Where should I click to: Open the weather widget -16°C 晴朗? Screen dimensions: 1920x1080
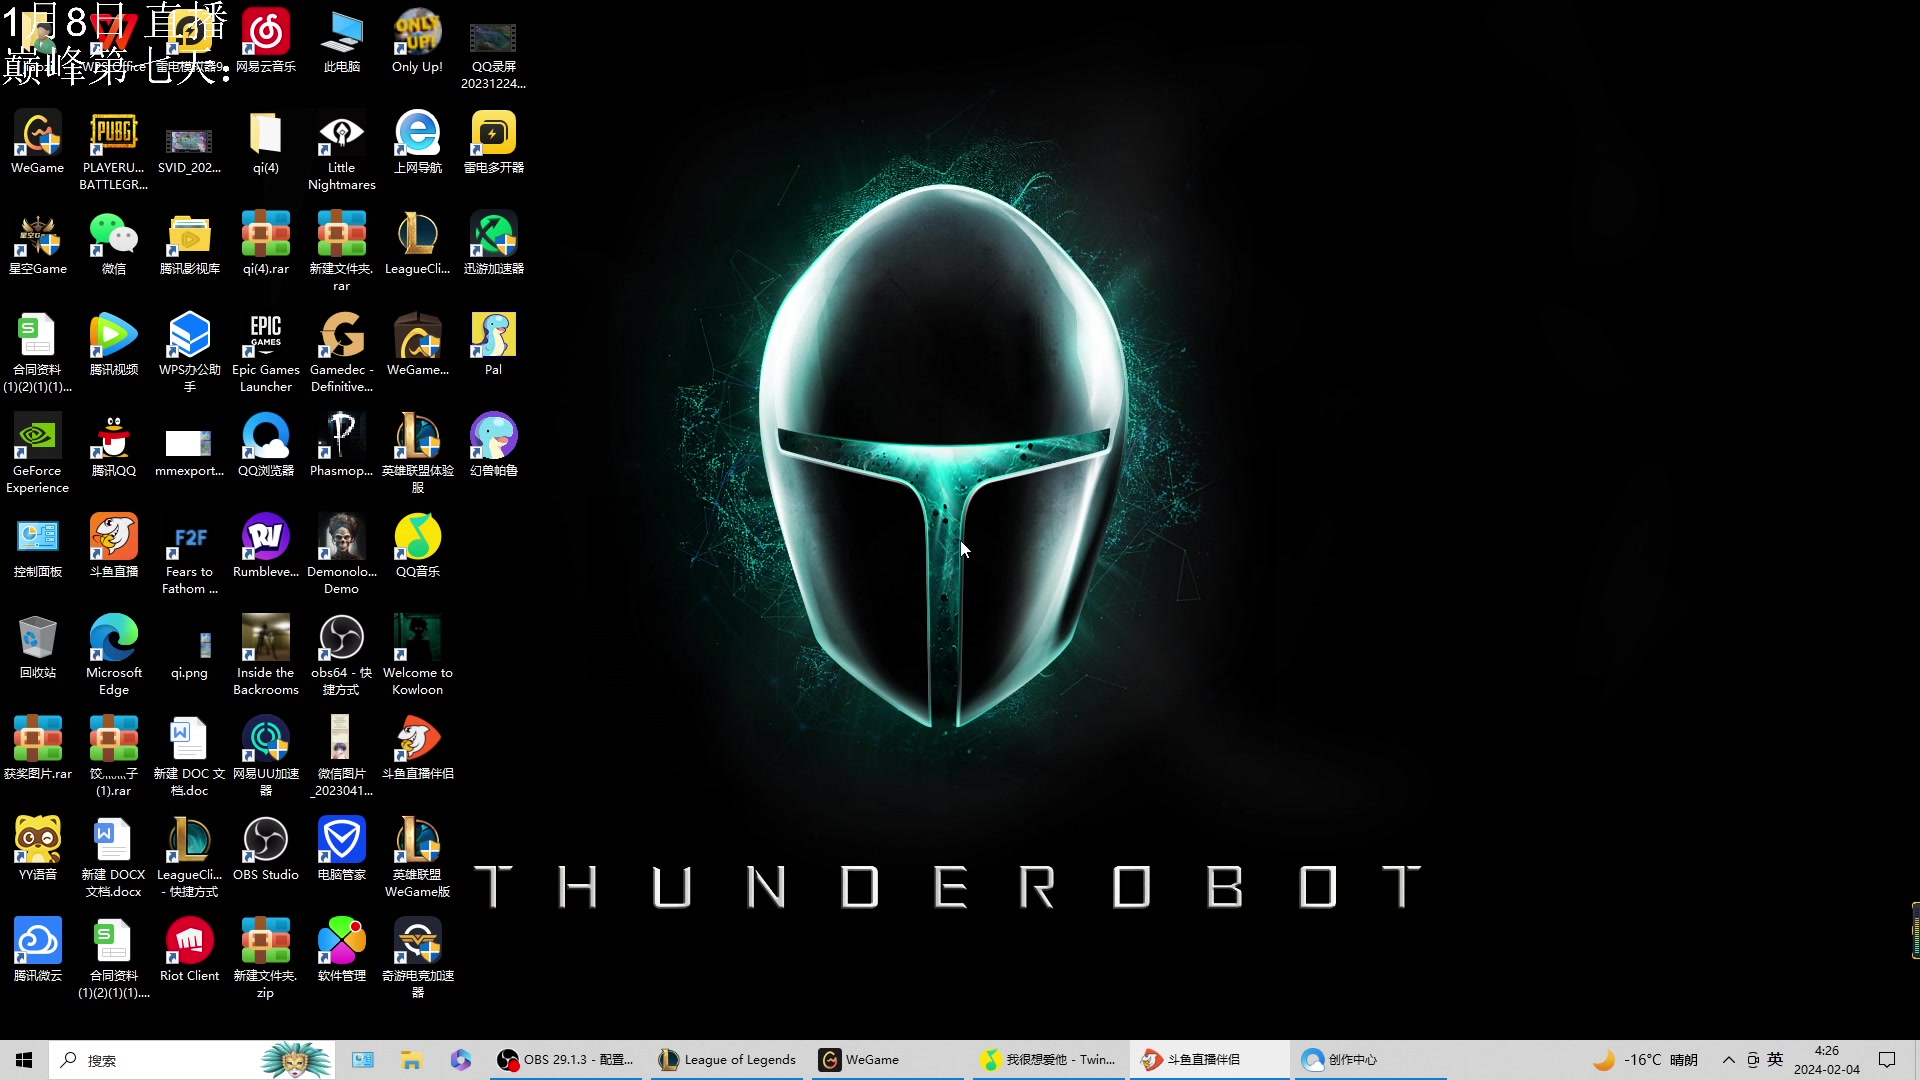1646,1060
